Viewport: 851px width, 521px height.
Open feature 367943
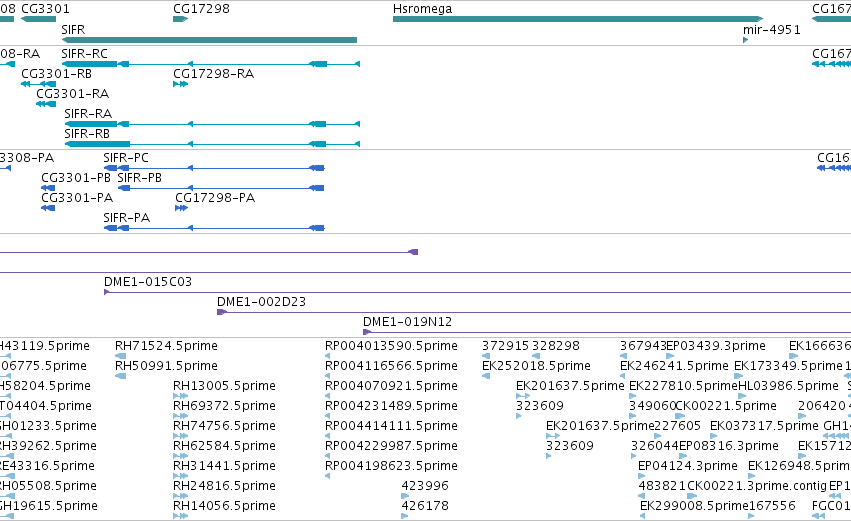point(643,346)
